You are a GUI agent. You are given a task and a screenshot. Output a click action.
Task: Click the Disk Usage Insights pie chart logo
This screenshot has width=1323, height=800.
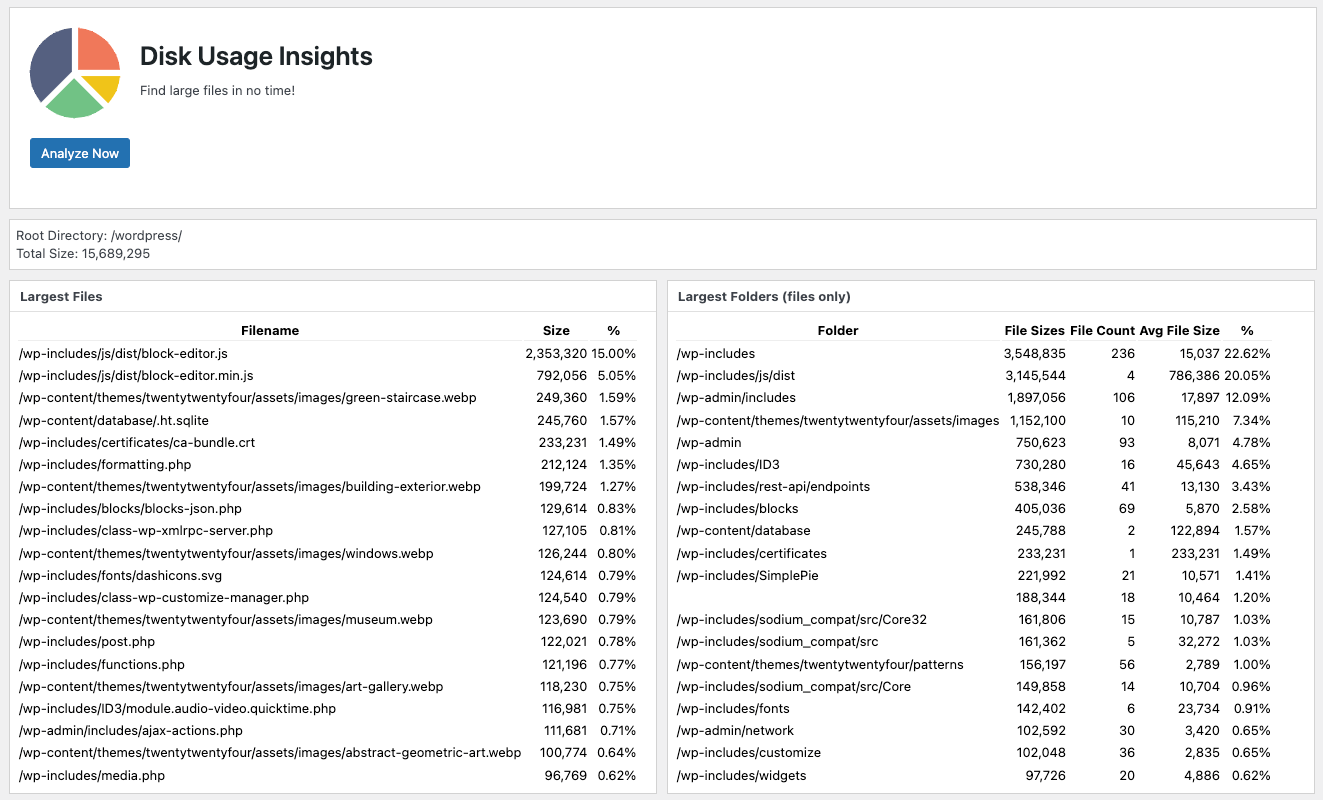pyautogui.click(x=75, y=73)
